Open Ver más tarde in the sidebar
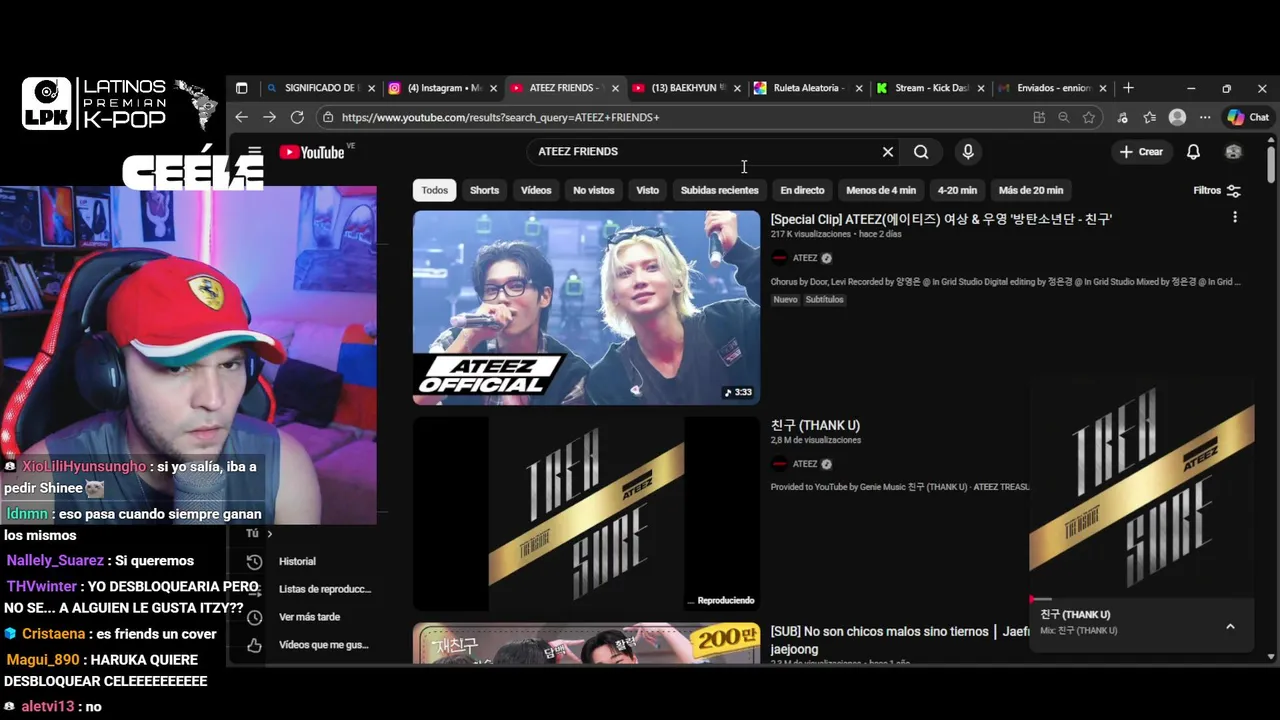The image size is (1280, 720). tap(309, 618)
